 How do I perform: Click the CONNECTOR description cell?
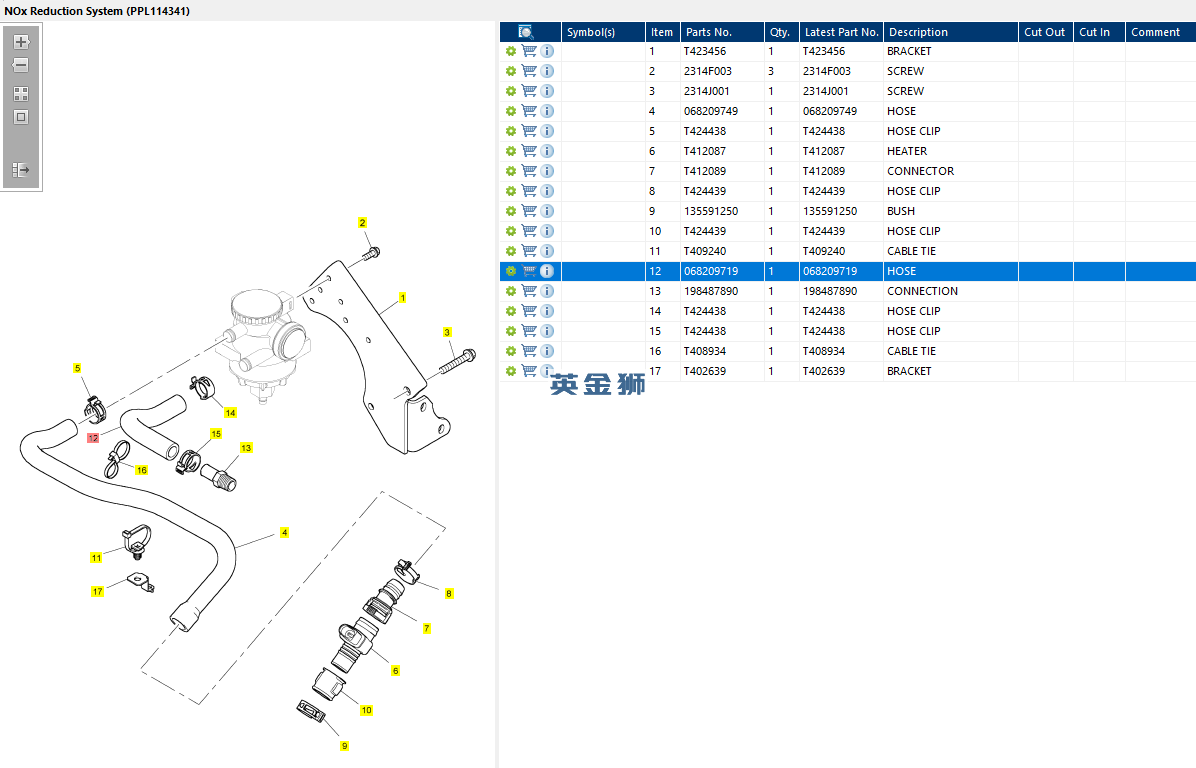[x=921, y=171]
